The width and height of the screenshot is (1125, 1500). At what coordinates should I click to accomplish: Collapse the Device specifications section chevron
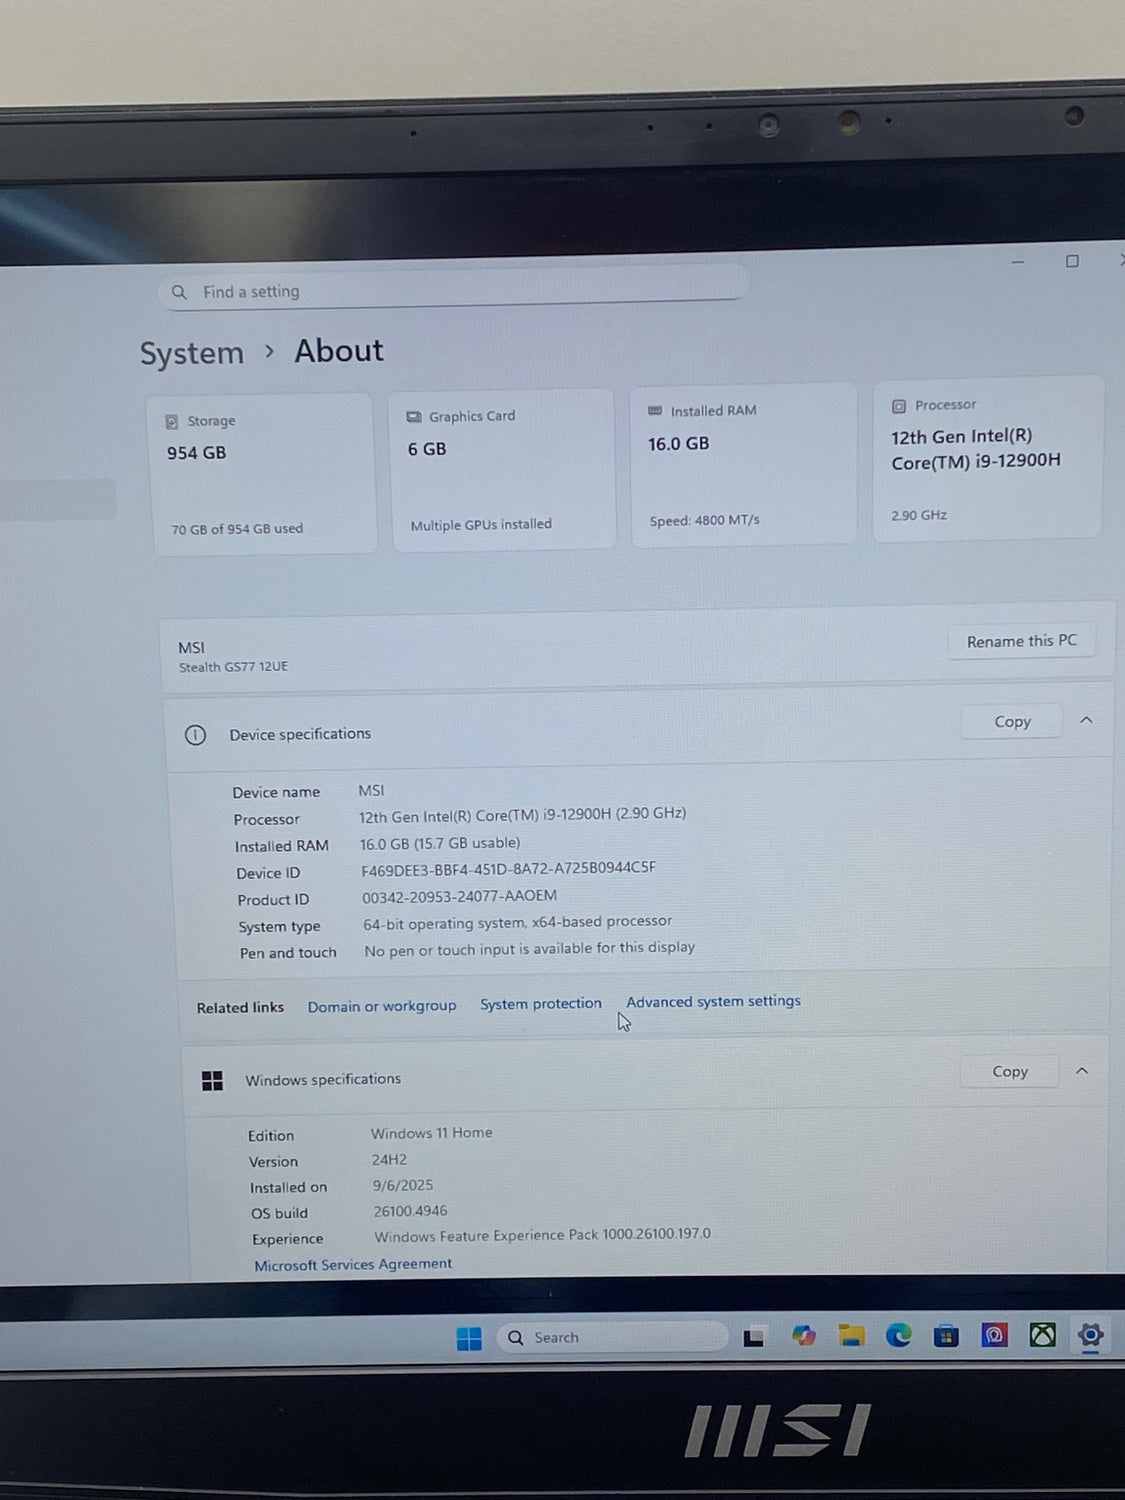click(x=1086, y=720)
